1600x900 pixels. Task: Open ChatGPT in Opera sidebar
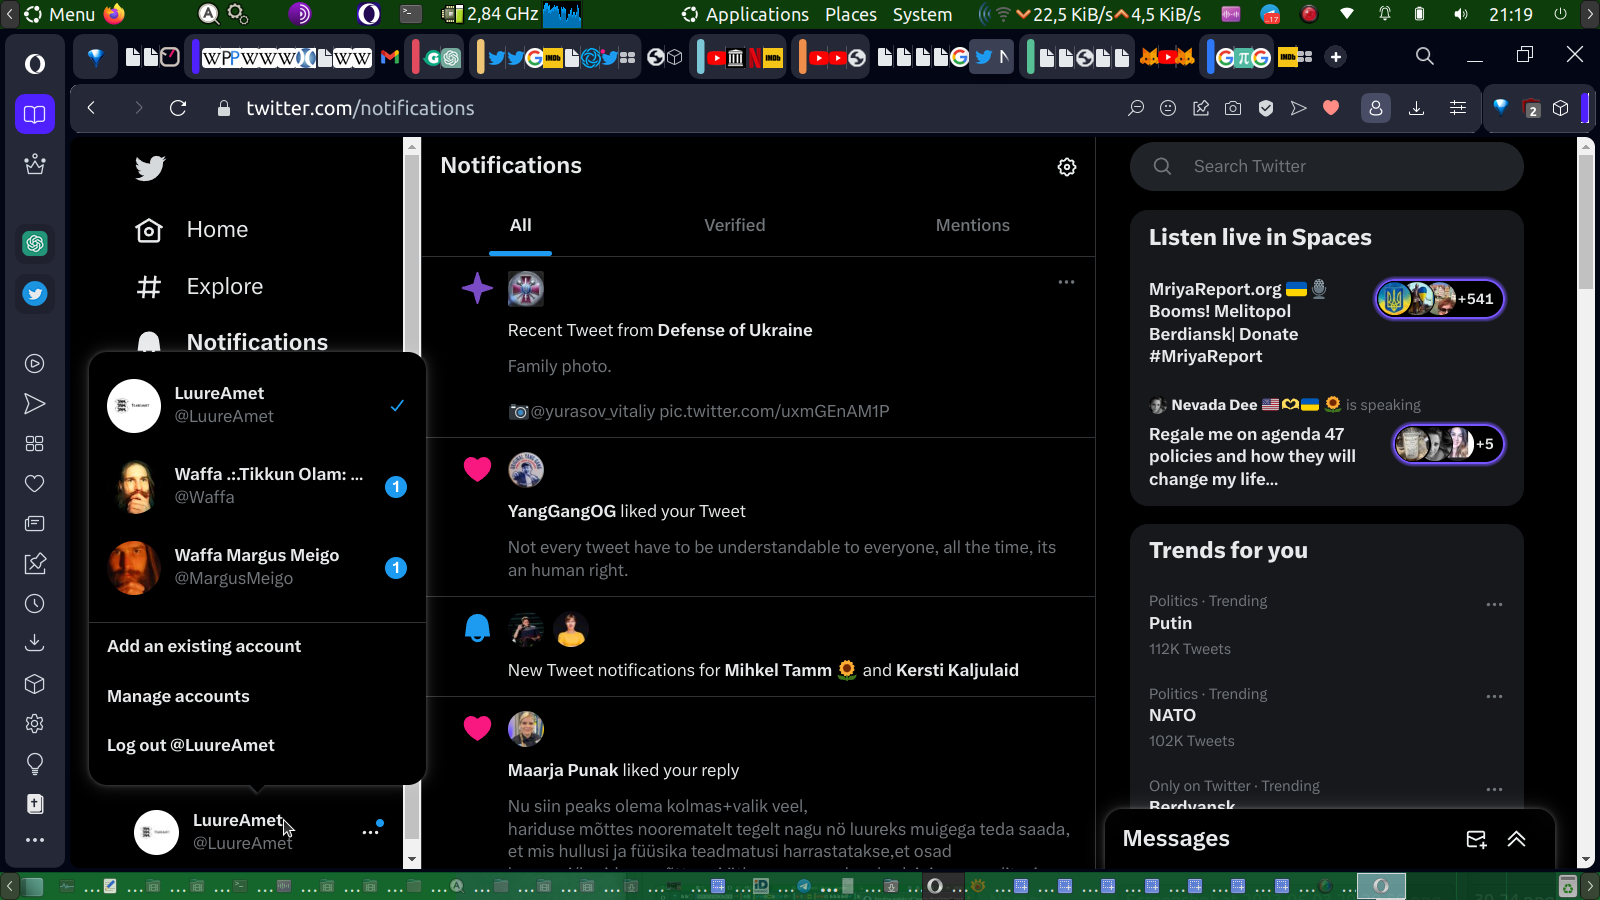[35, 243]
